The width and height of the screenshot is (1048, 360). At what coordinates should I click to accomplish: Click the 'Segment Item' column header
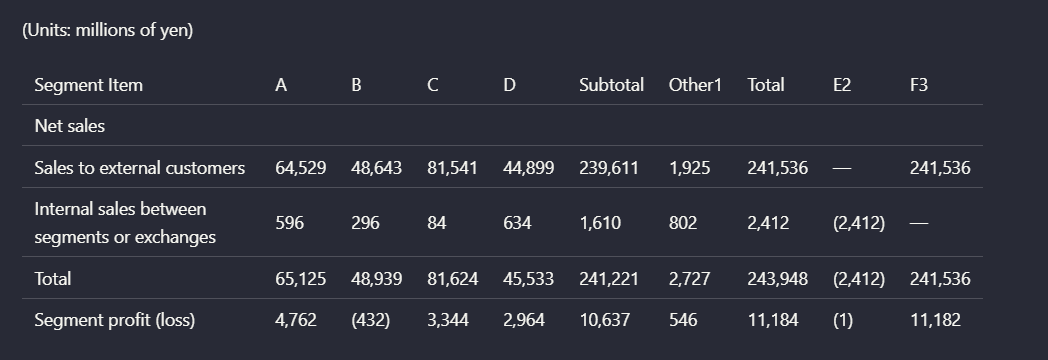pos(88,85)
